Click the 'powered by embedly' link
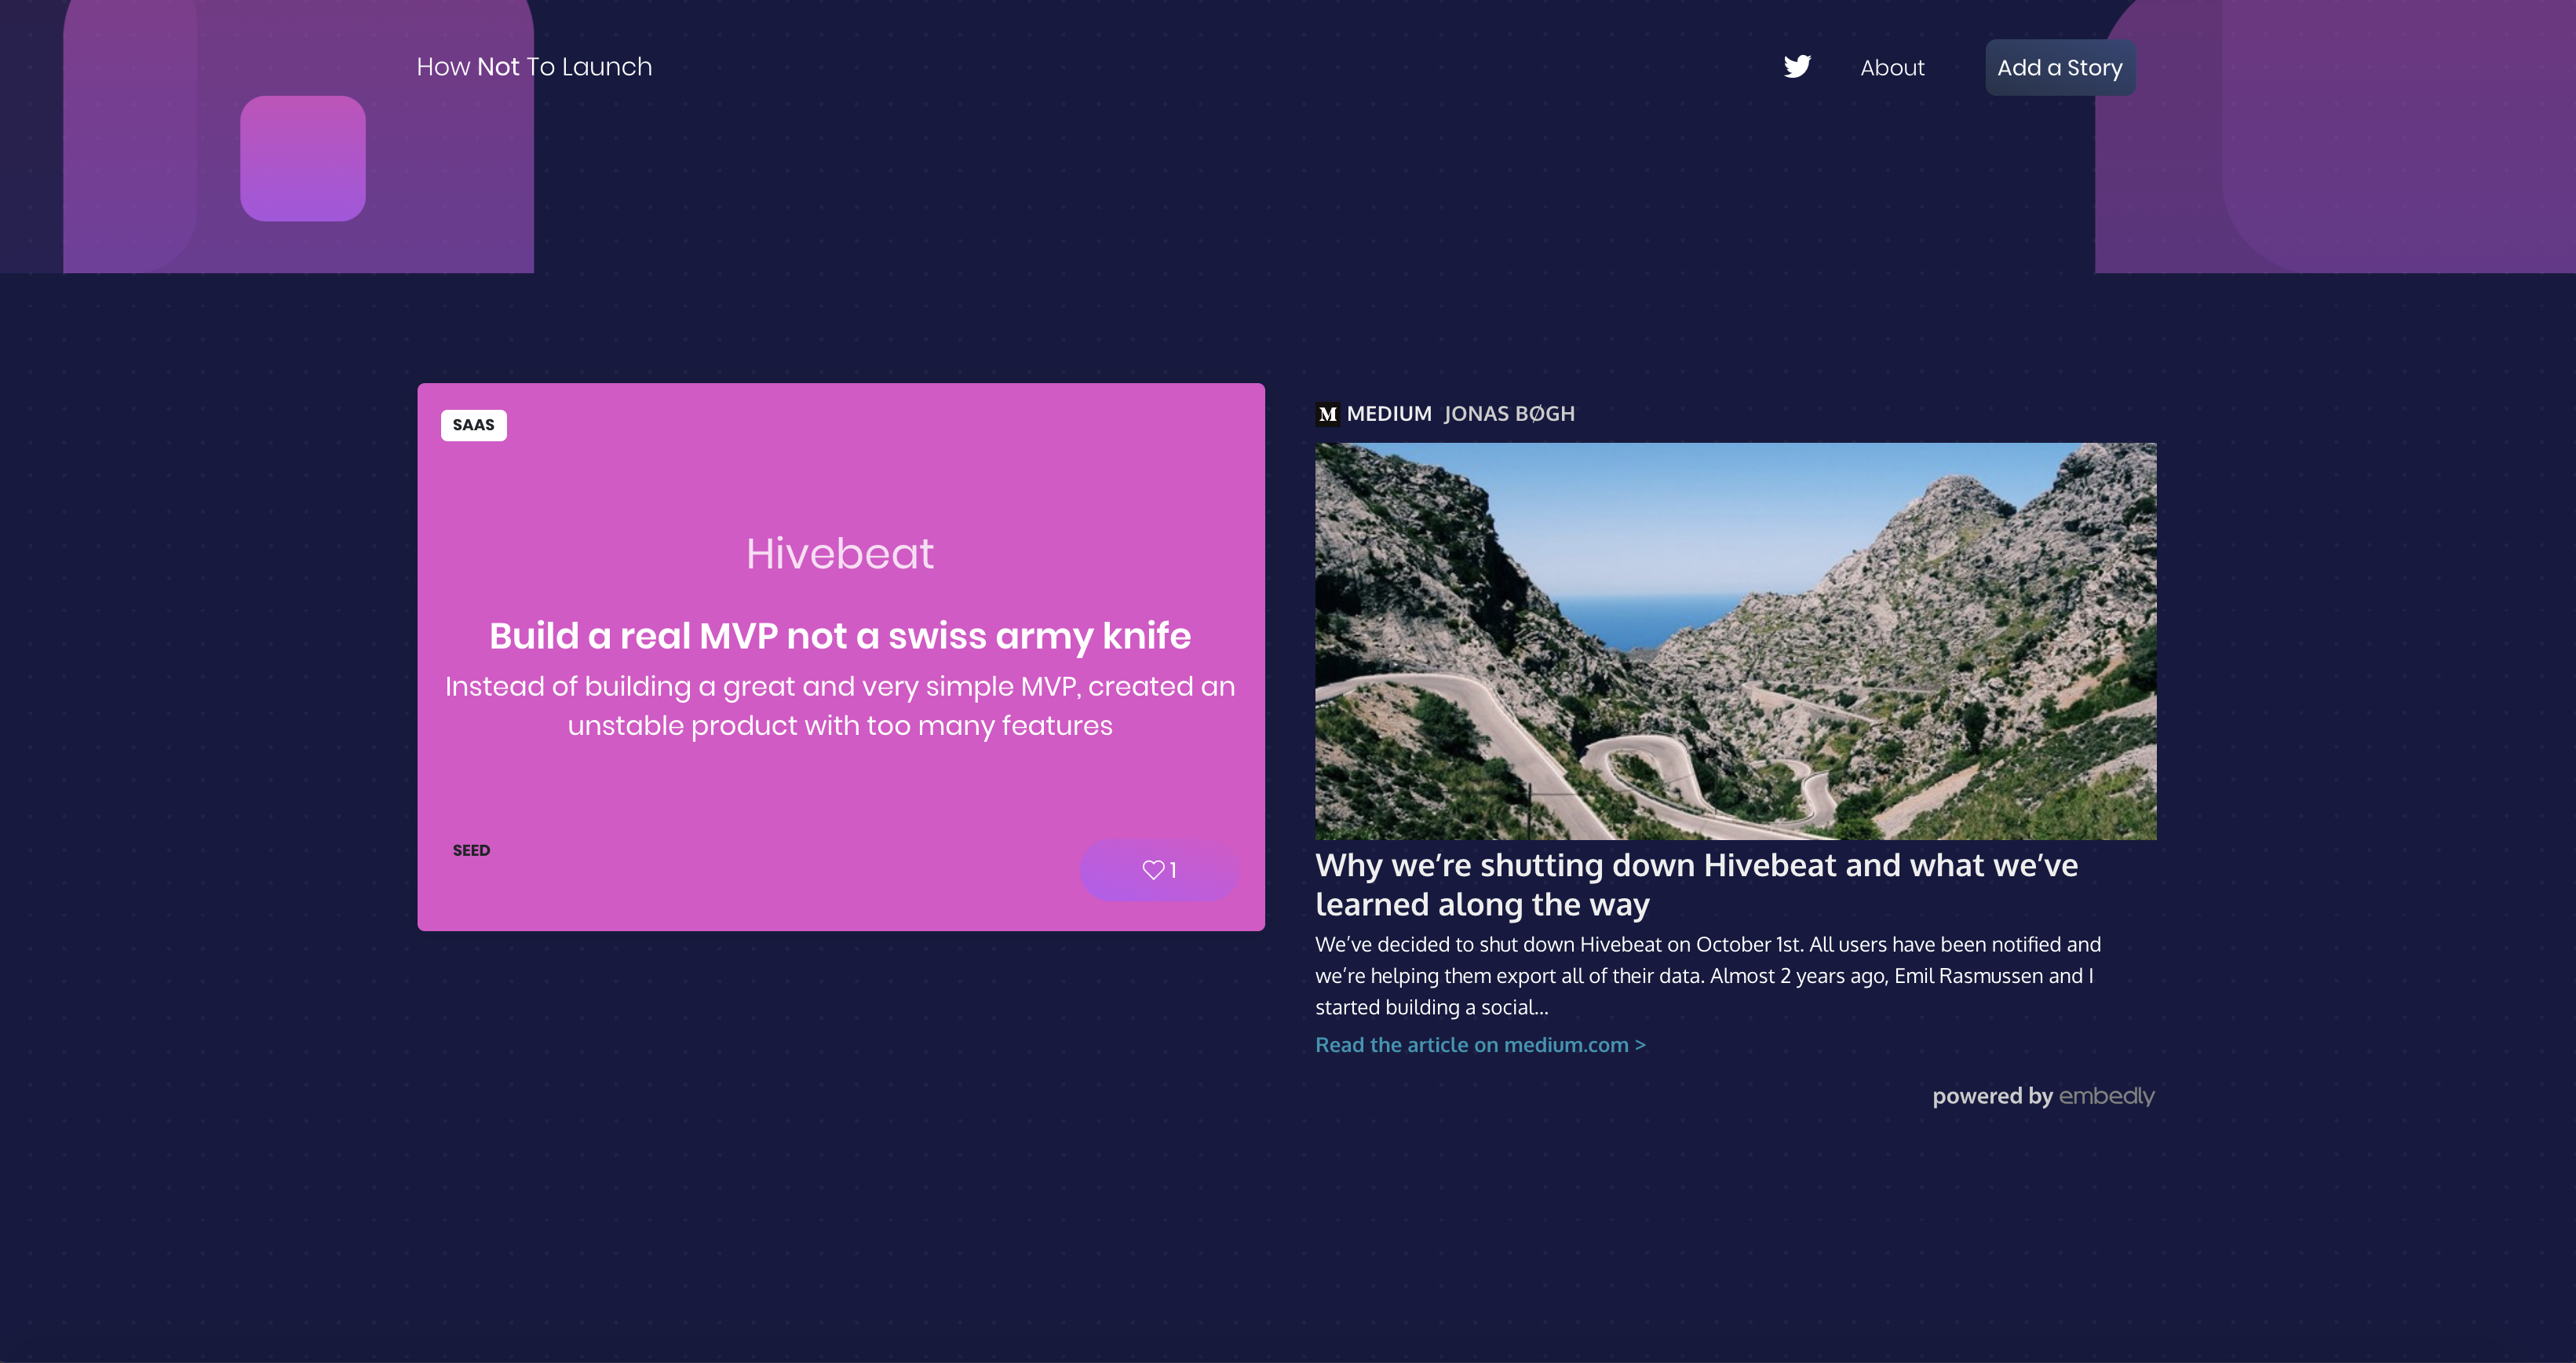This screenshot has width=2576, height=1363. click(x=2045, y=1095)
